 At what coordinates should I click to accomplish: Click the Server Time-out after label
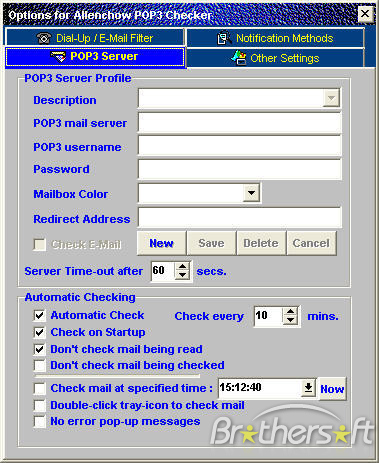click(84, 271)
